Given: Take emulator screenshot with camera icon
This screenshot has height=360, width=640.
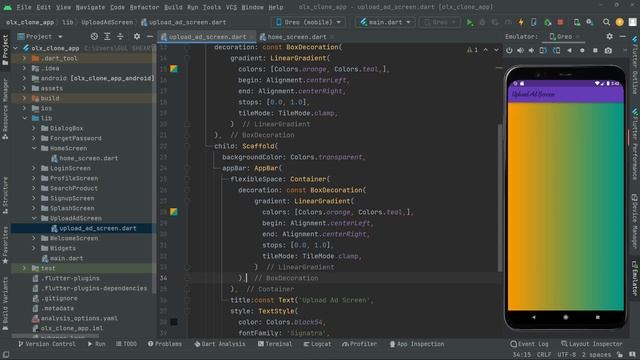Looking at the screenshot, I should point(608,51).
